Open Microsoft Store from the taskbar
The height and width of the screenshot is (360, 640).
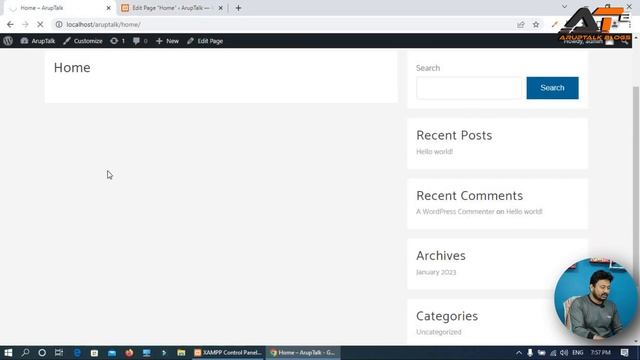[94, 353]
